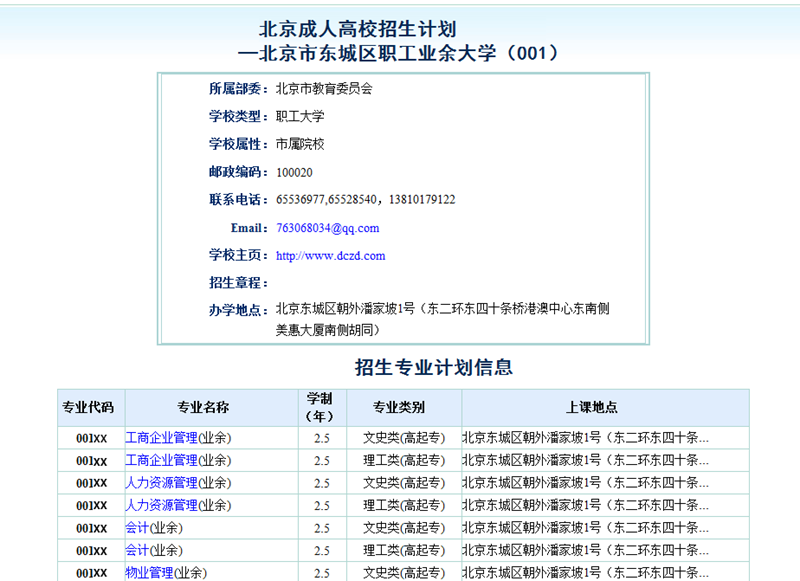Screen dimensions: 800x581
Task: Click the 上课地点 column header
Action: (x=591, y=408)
